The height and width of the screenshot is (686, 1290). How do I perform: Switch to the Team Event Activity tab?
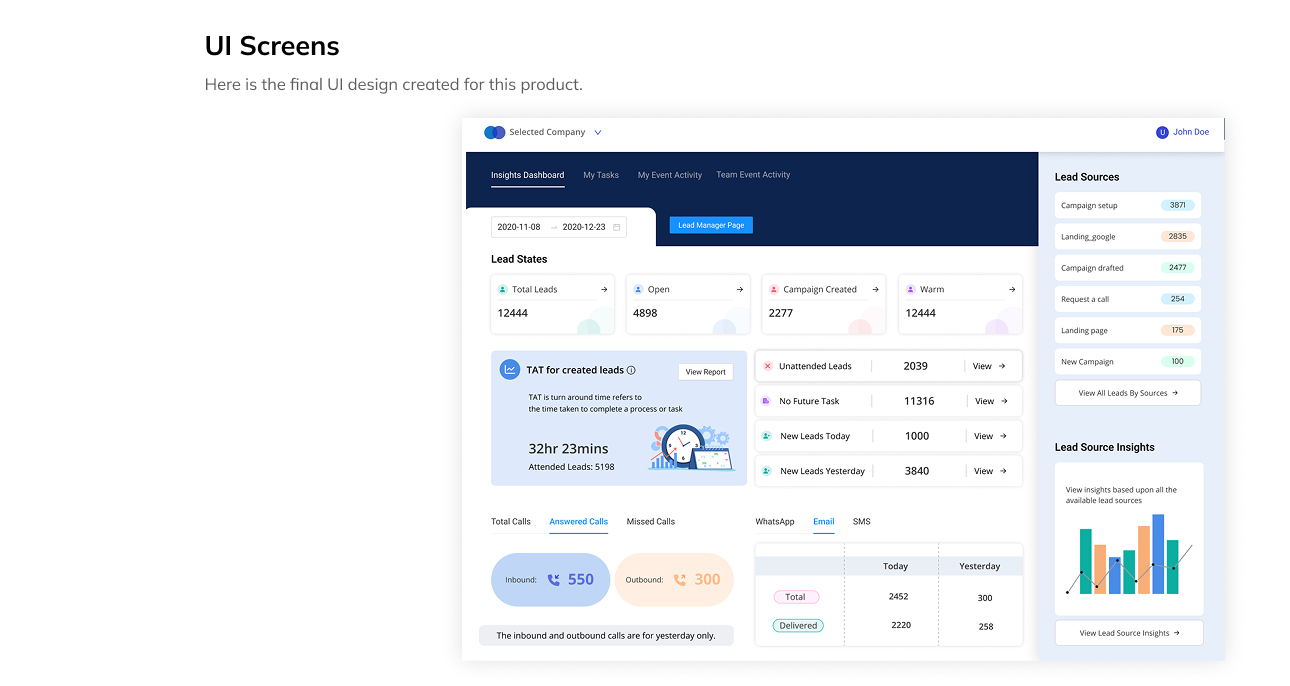click(753, 175)
